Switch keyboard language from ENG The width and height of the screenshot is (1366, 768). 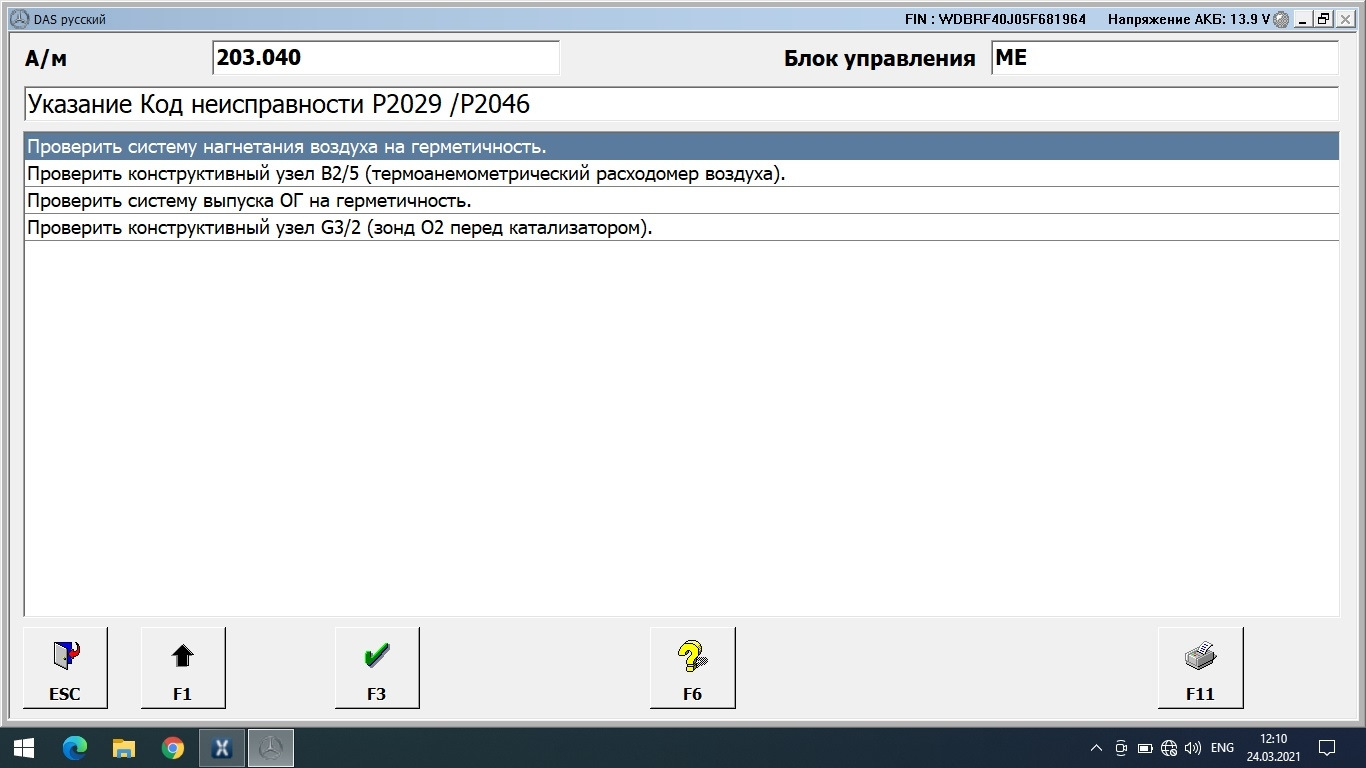coord(1220,747)
